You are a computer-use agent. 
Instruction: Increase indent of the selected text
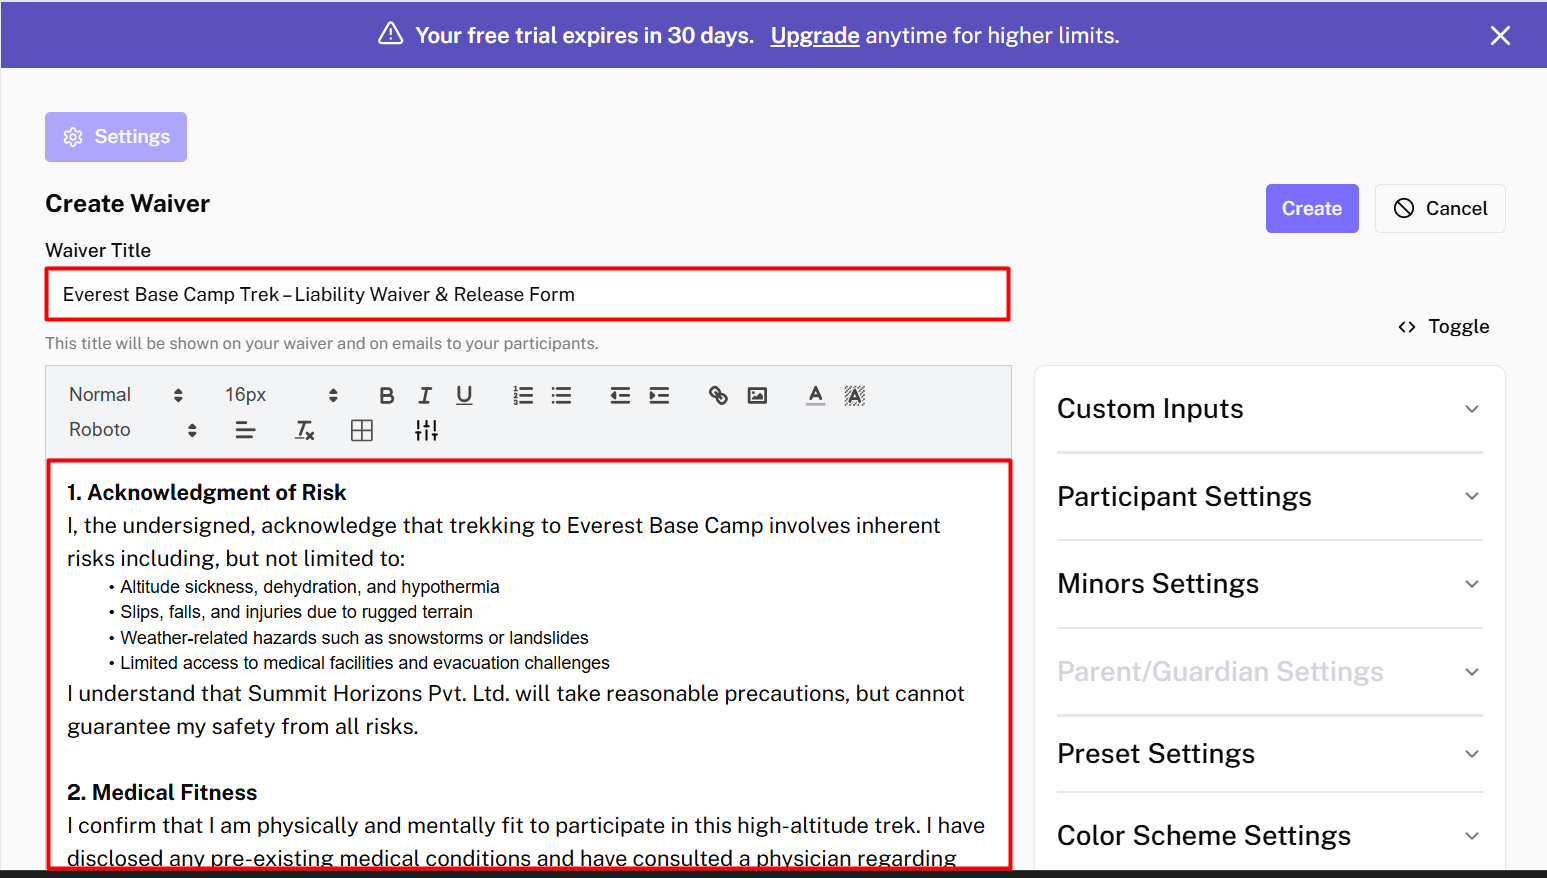pyautogui.click(x=659, y=396)
